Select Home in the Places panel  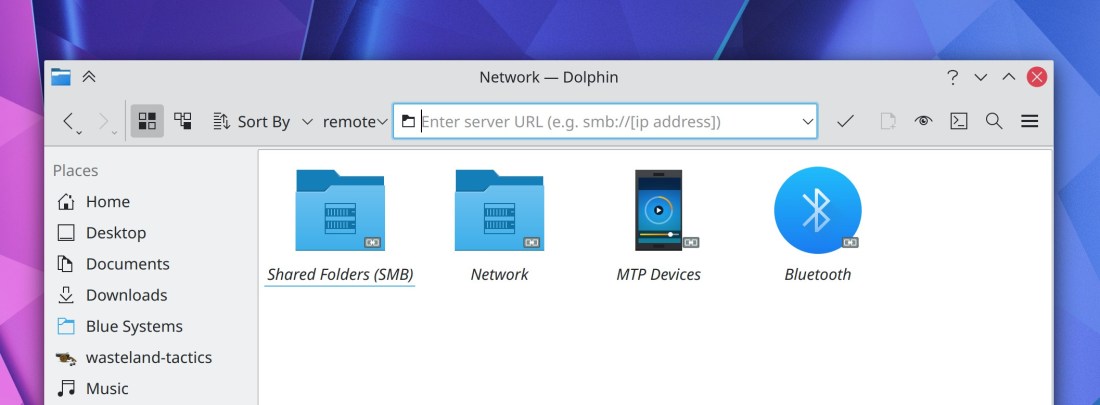click(107, 201)
